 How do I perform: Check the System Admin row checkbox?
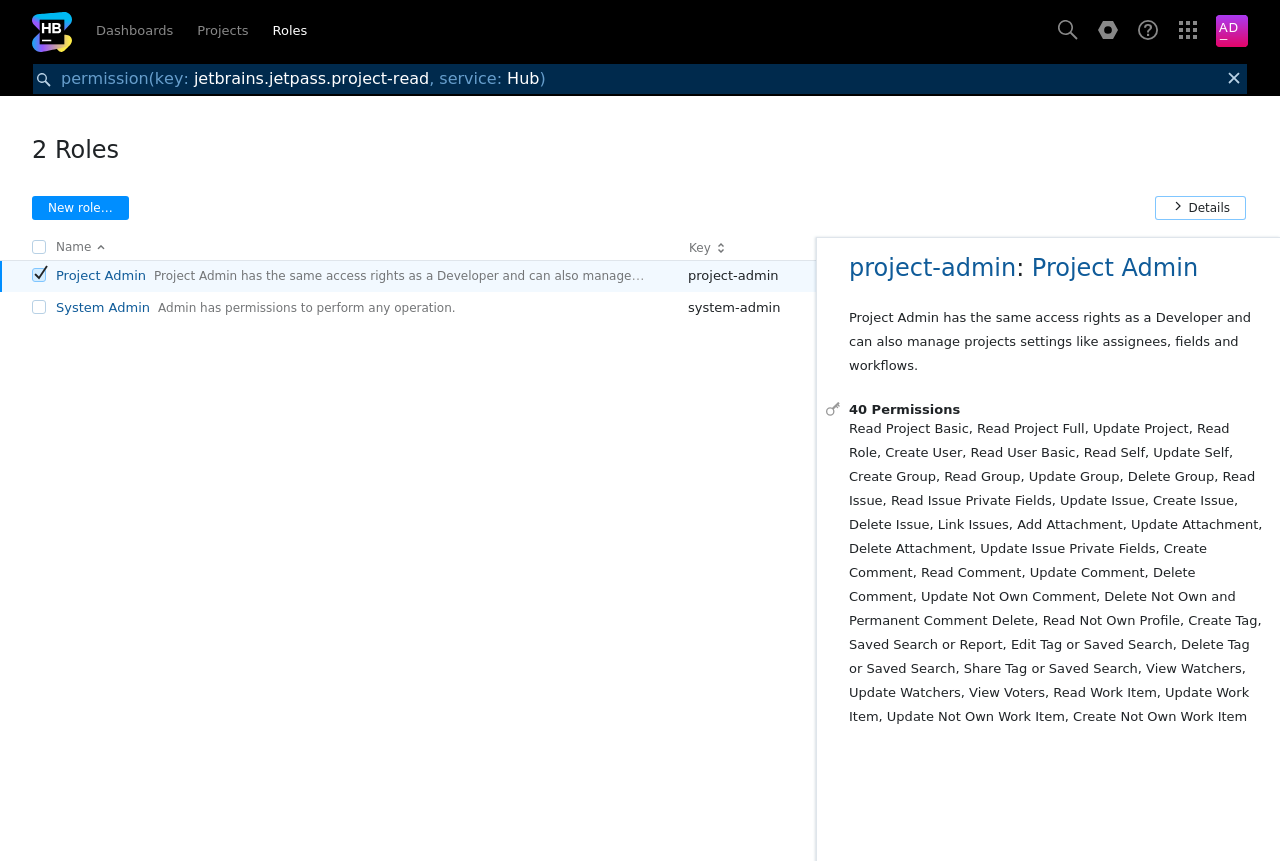(x=39, y=307)
